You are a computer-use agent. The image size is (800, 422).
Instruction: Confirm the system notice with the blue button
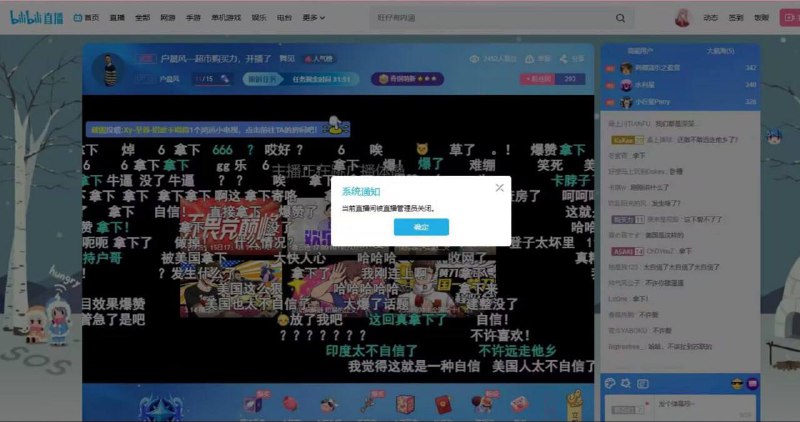(x=421, y=227)
